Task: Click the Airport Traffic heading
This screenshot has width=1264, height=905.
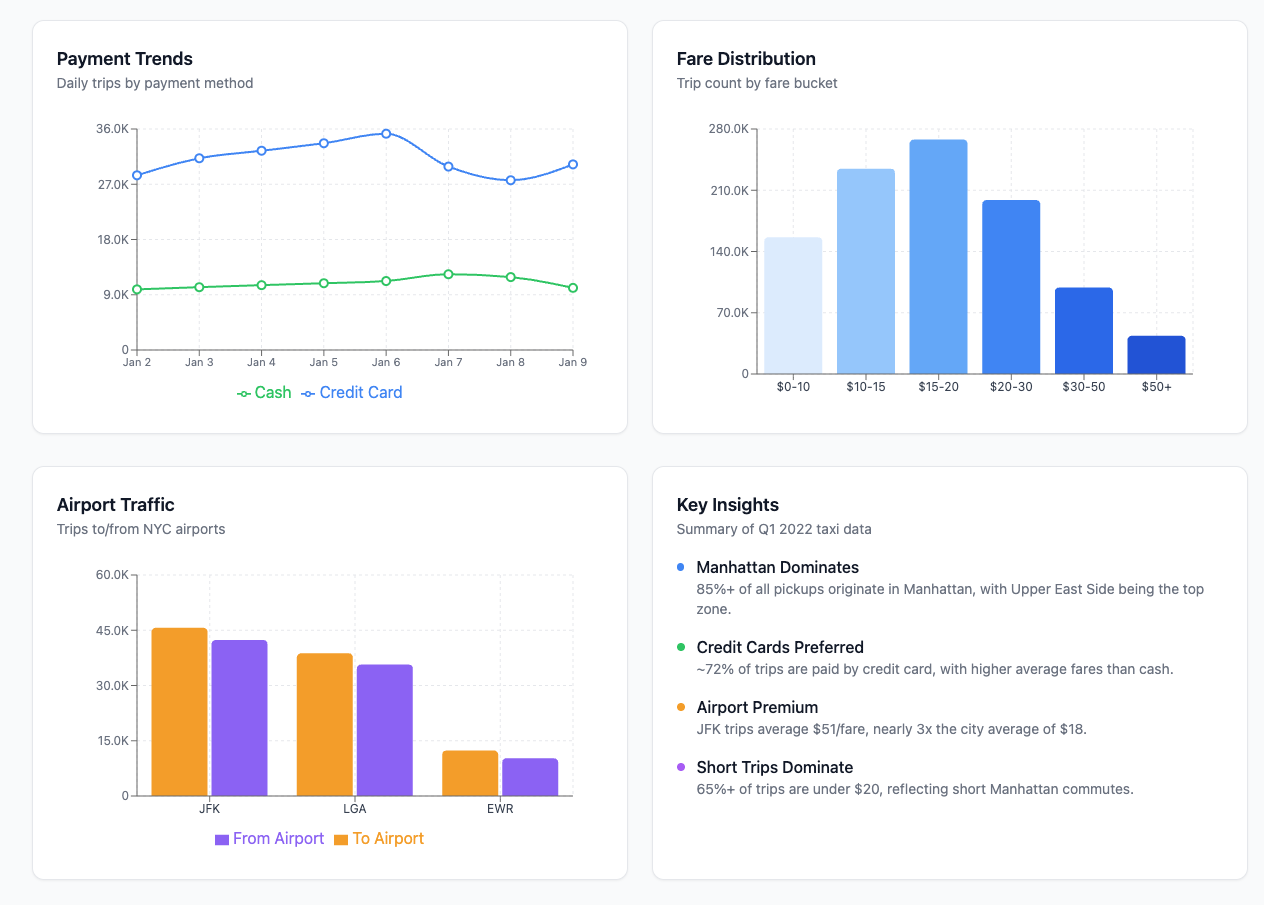Action: 114,505
